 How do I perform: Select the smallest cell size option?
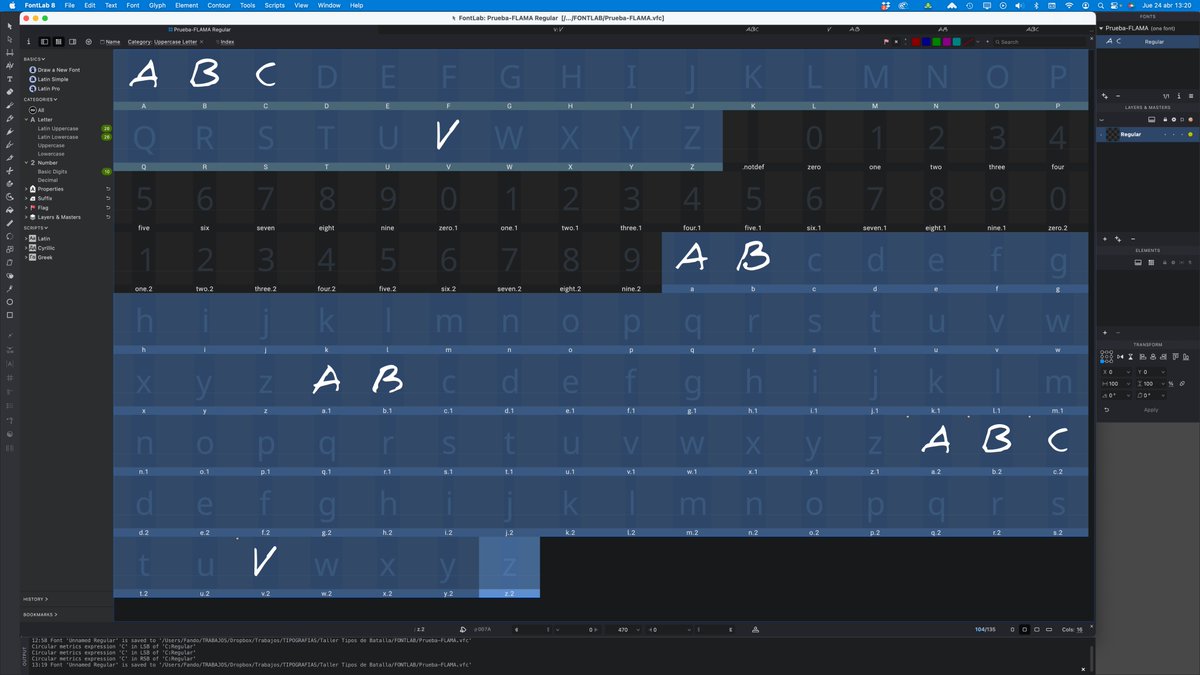1013,629
